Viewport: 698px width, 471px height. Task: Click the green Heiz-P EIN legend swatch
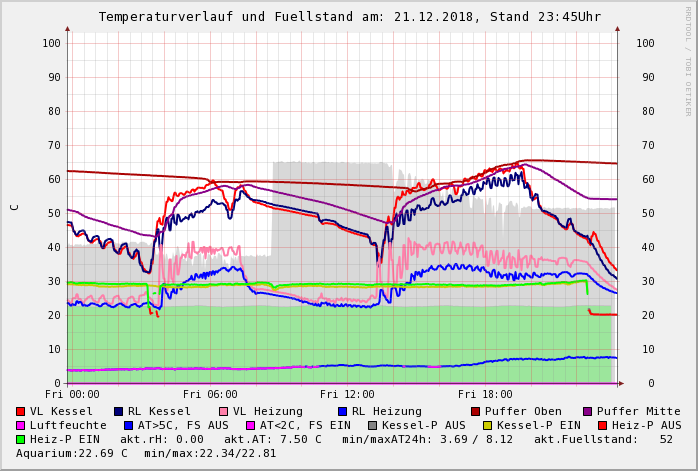click(21, 440)
